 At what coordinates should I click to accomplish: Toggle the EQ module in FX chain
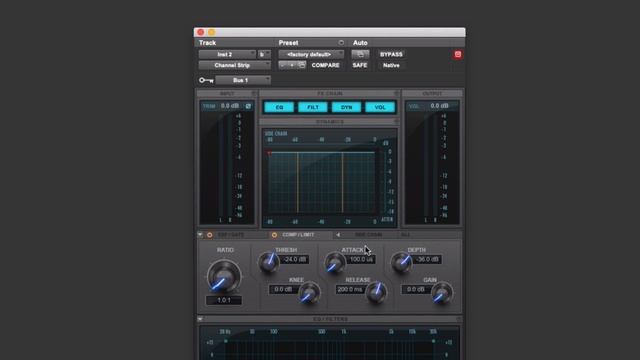coord(279,107)
